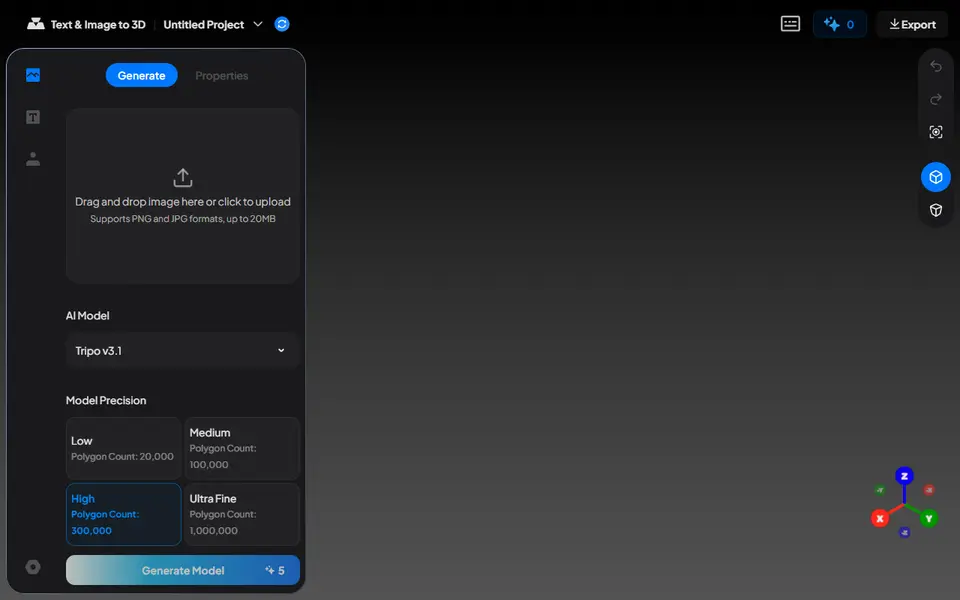
Task: Click the small dim red negative-X gizmo handle
Action: [x=929, y=490]
